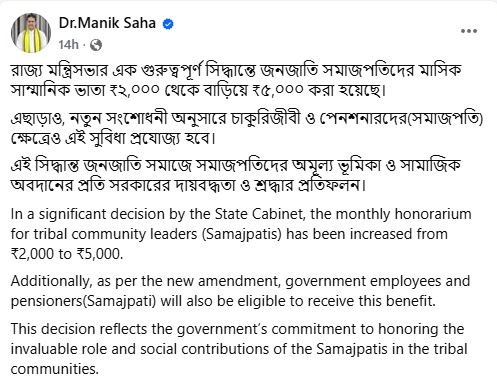The width and height of the screenshot is (497, 383).
Task: Open the Dr.Manik Saha profile name link
Action: [107, 23]
